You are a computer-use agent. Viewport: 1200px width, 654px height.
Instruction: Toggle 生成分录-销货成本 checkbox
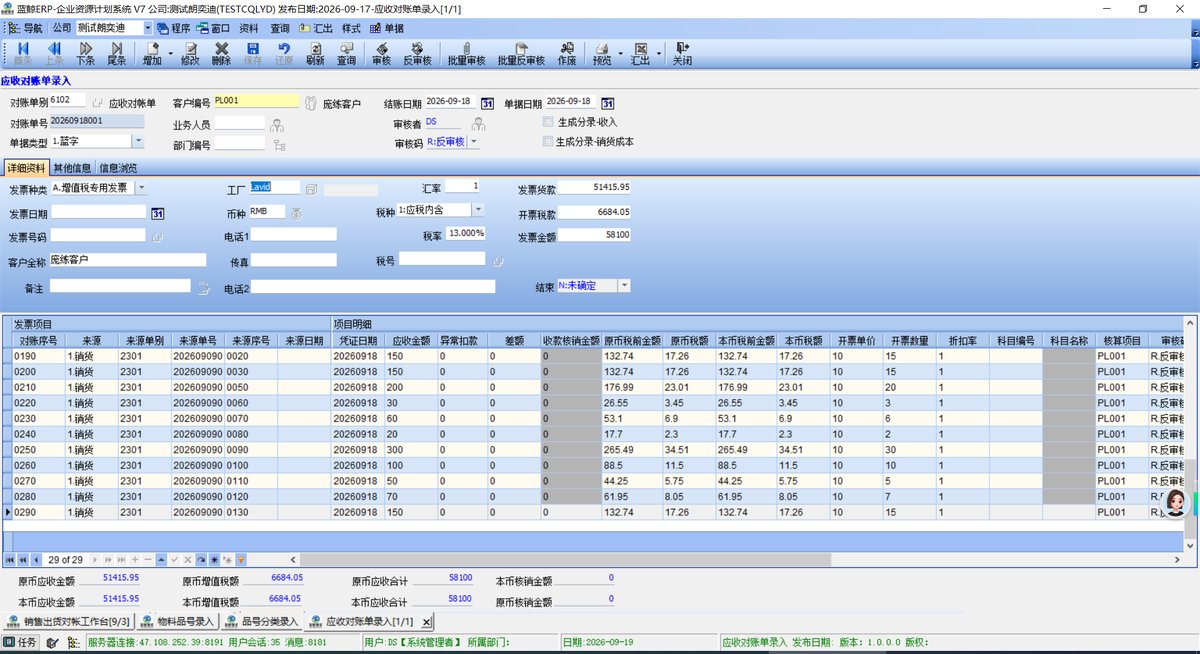(547, 142)
